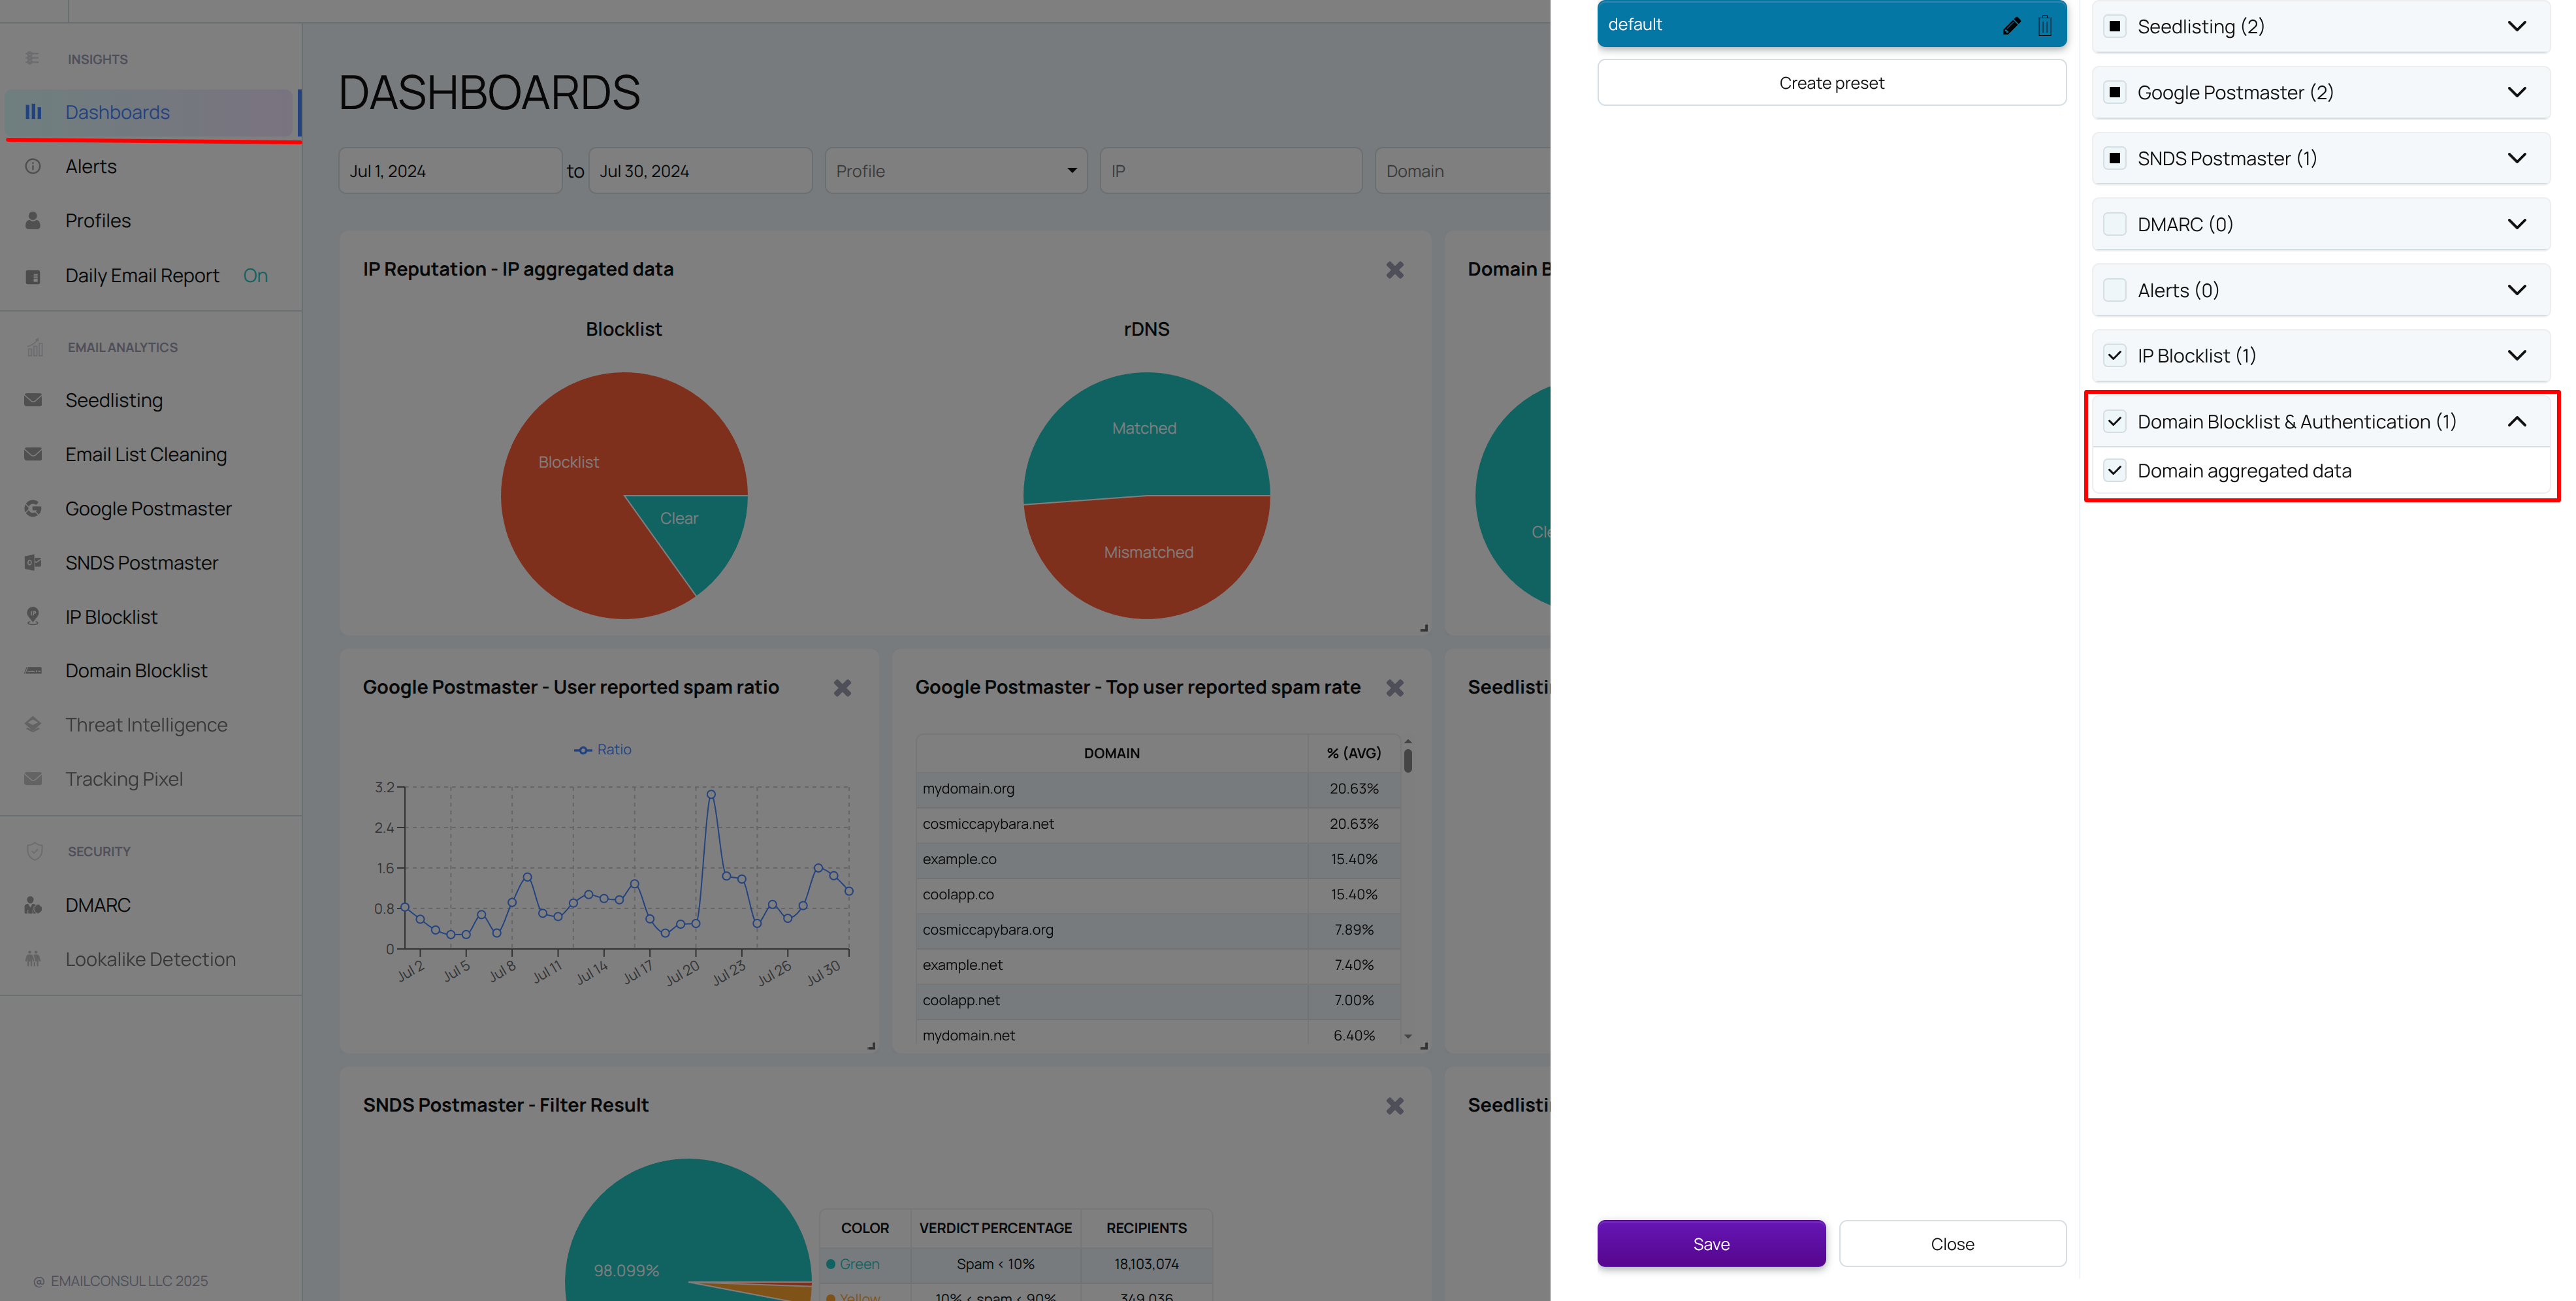Close the IP Reputation widget
Image resolution: width=2576 pixels, height=1301 pixels.
tap(1395, 270)
